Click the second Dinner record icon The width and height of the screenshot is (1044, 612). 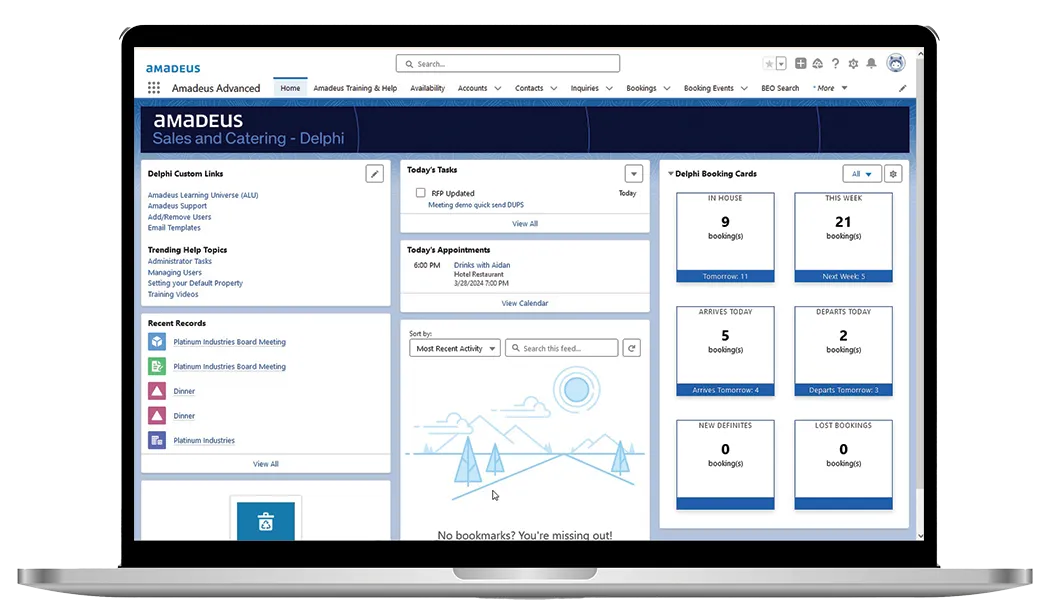[x=157, y=416]
